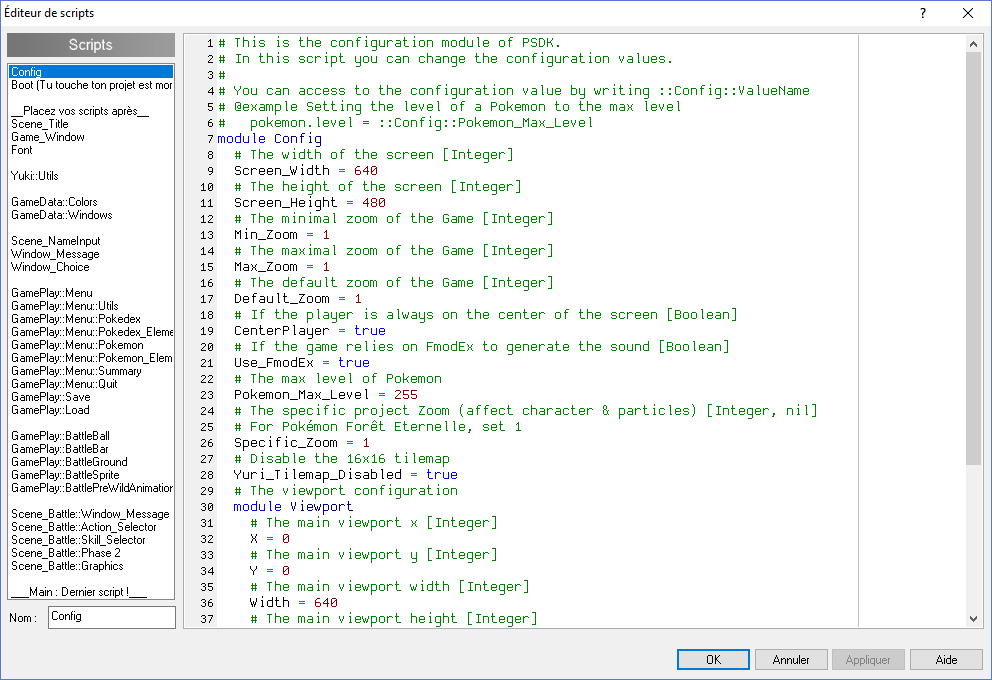Click 'true' on the CenterPlayer line

[370, 331]
